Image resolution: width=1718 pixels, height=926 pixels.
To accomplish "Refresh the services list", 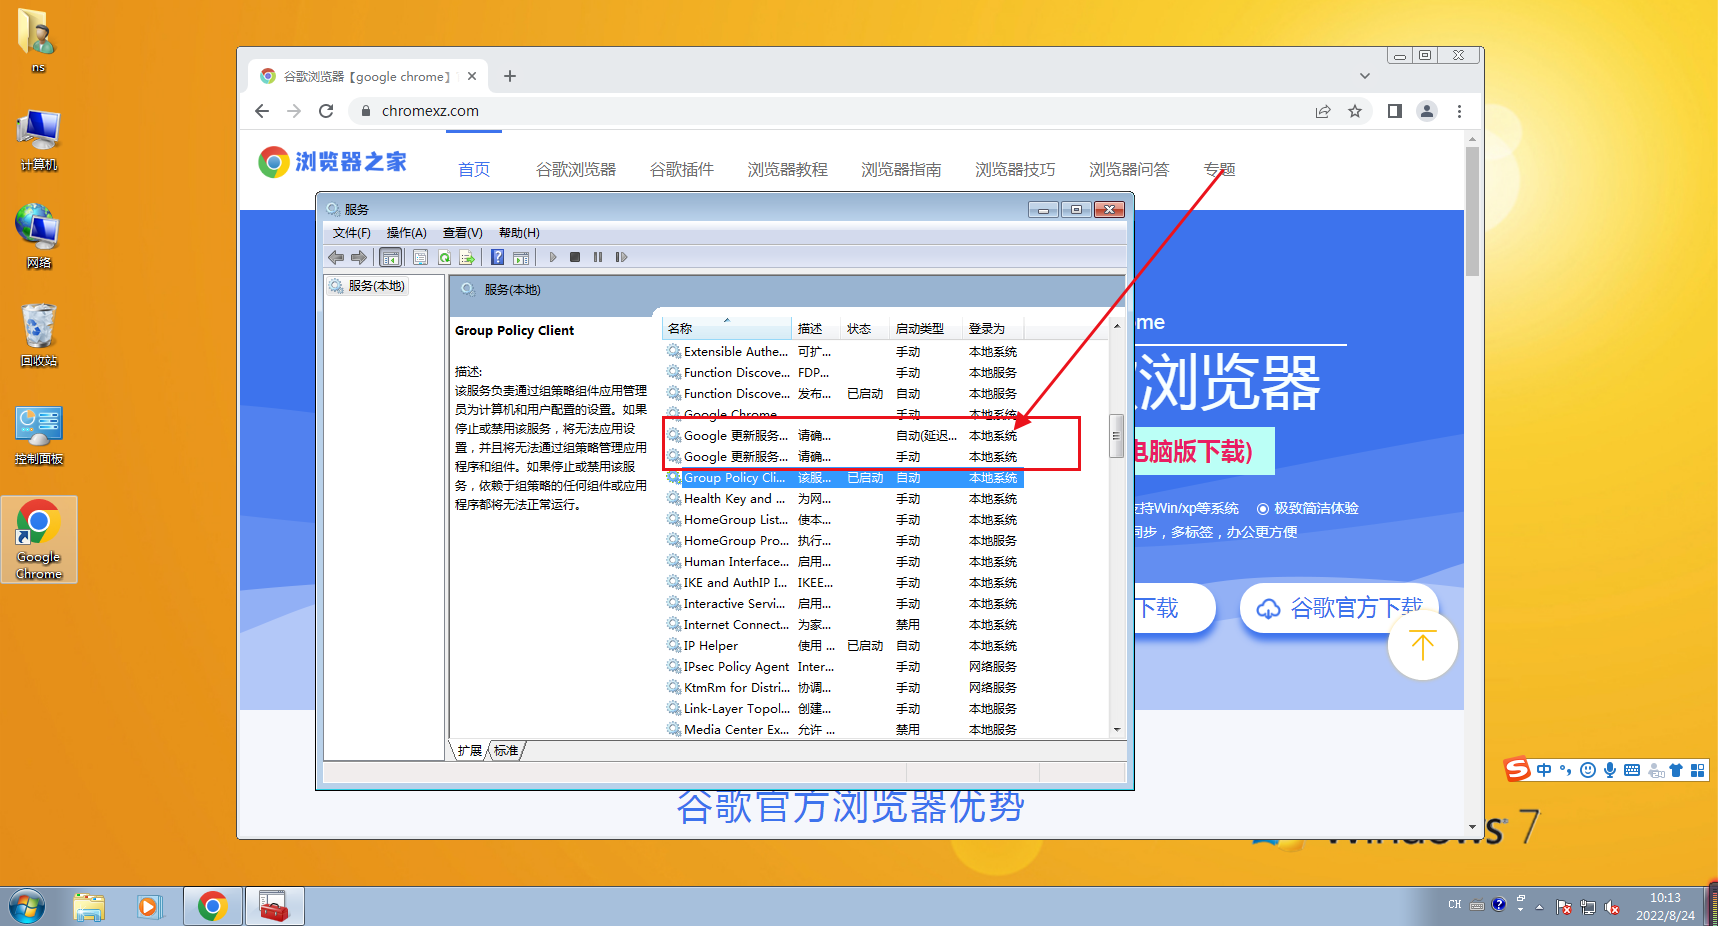I will click(443, 257).
